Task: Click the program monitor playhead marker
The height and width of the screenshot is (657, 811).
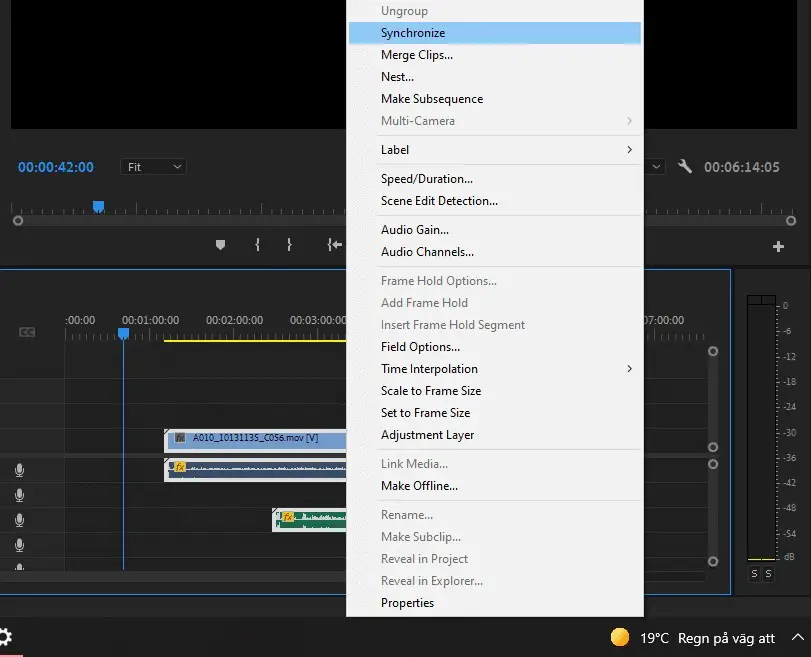Action: [x=98, y=206]
